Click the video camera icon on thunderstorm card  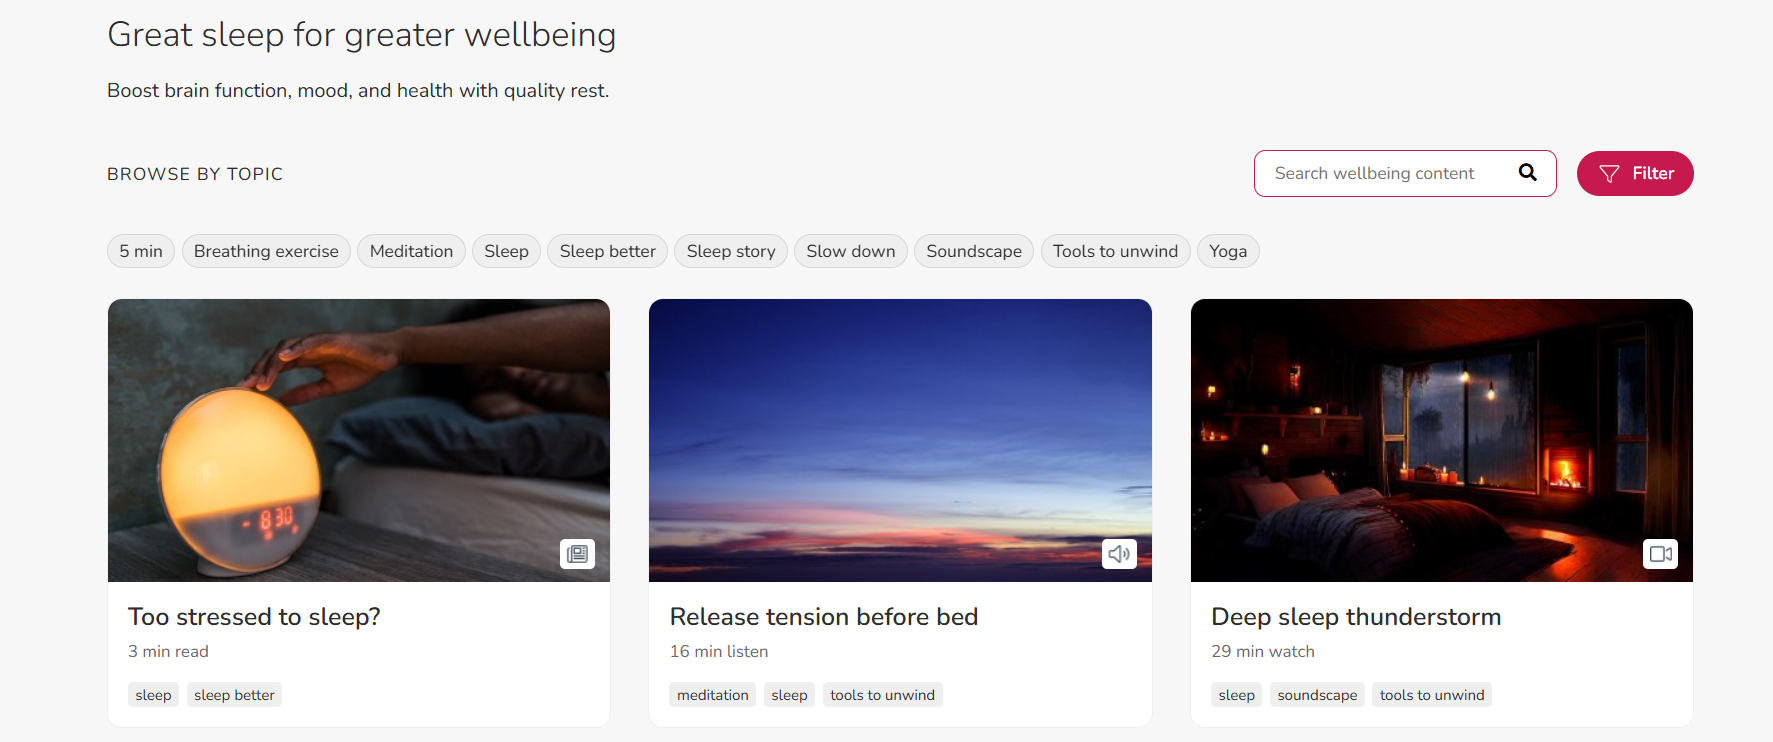click(1660, 554)
